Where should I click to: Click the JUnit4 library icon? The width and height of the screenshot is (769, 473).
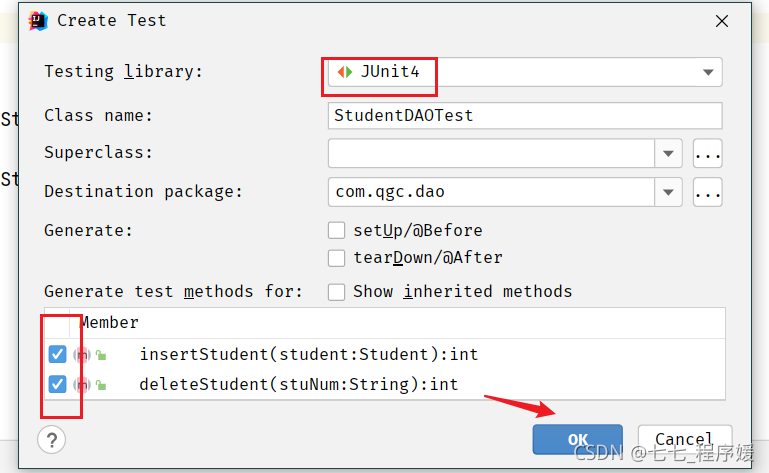[x=345, y=72]
